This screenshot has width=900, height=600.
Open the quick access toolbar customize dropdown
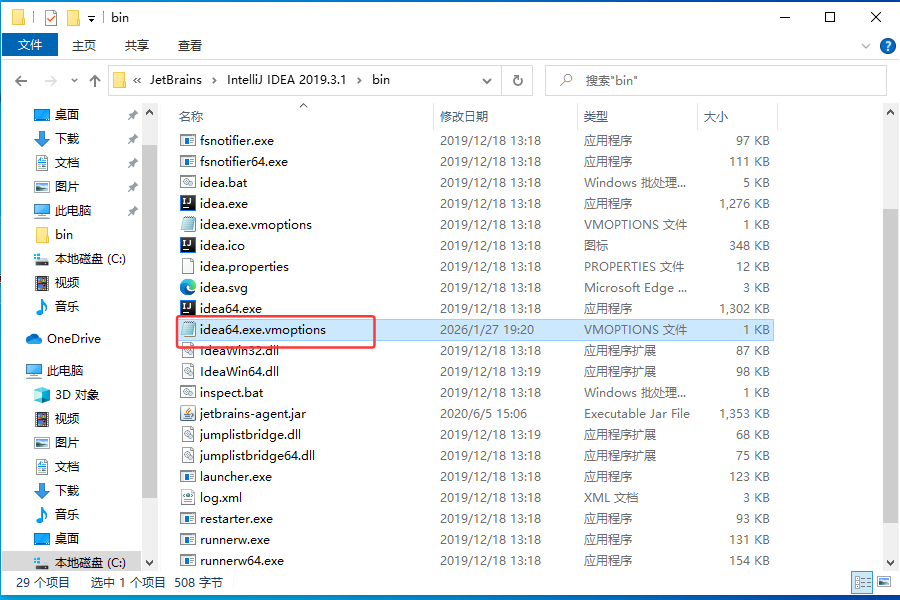click(91, 19)
